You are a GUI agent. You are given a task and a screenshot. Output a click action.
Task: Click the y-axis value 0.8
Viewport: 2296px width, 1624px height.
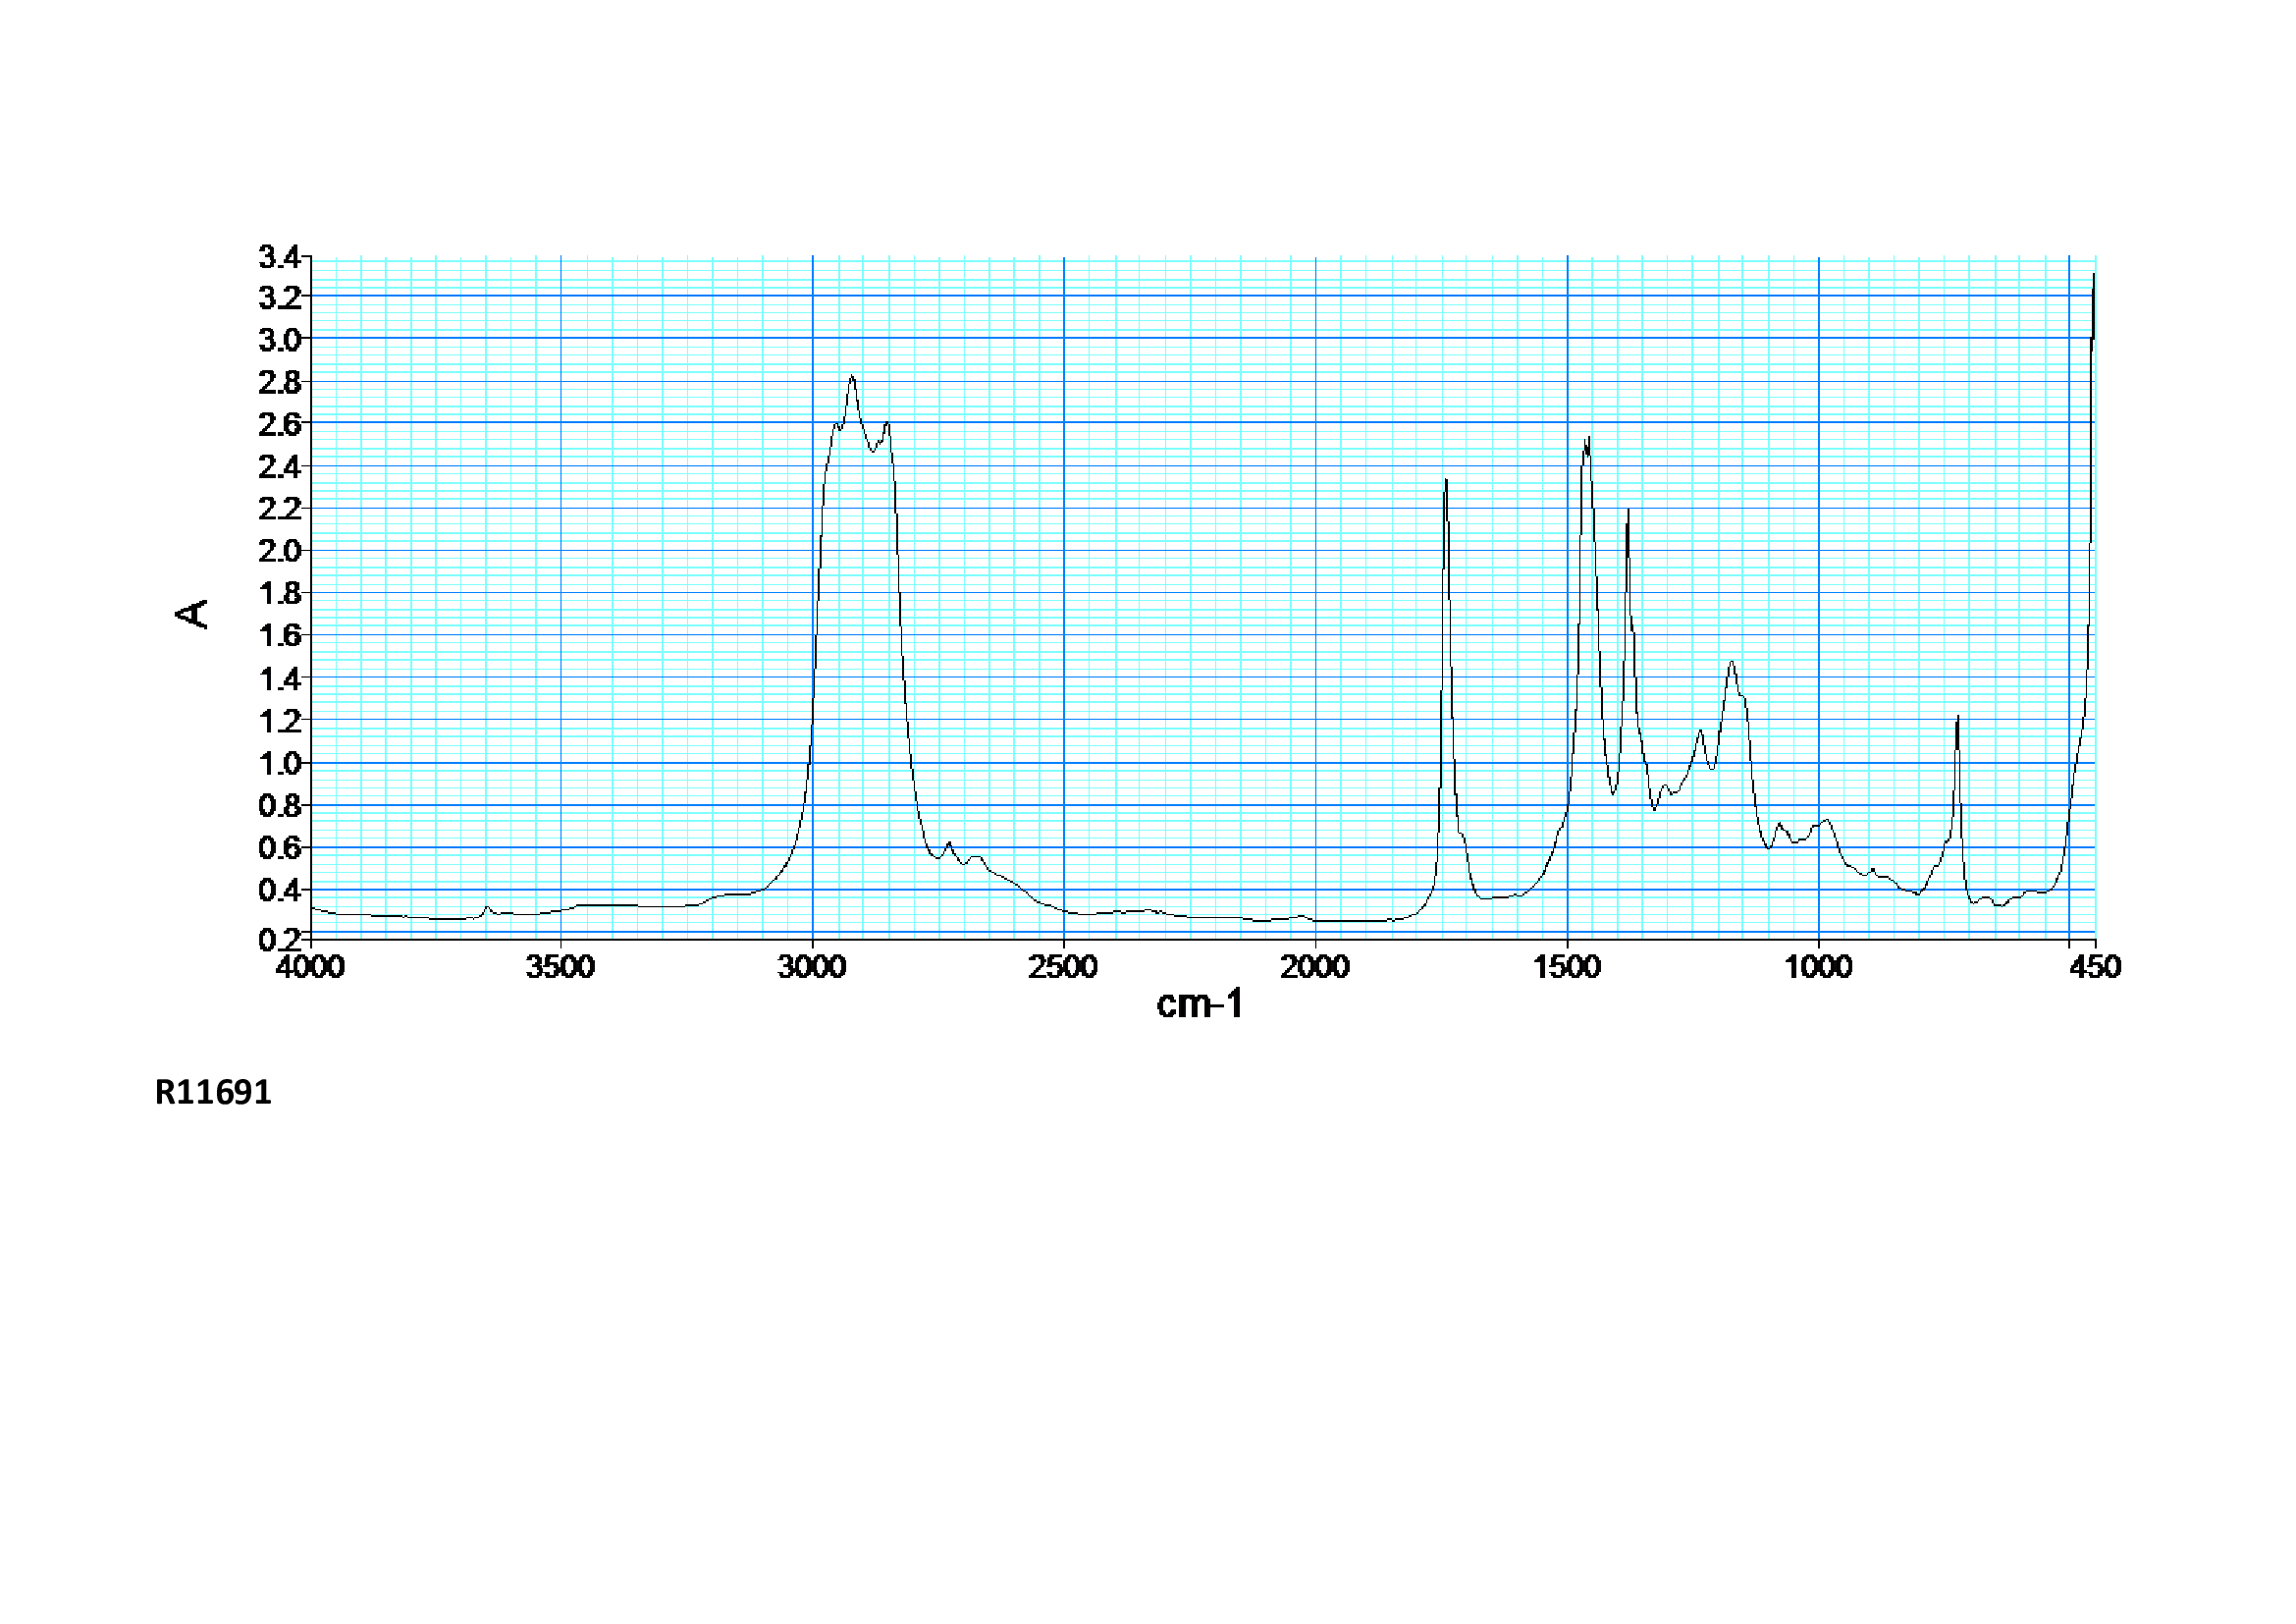coord(279,806)
